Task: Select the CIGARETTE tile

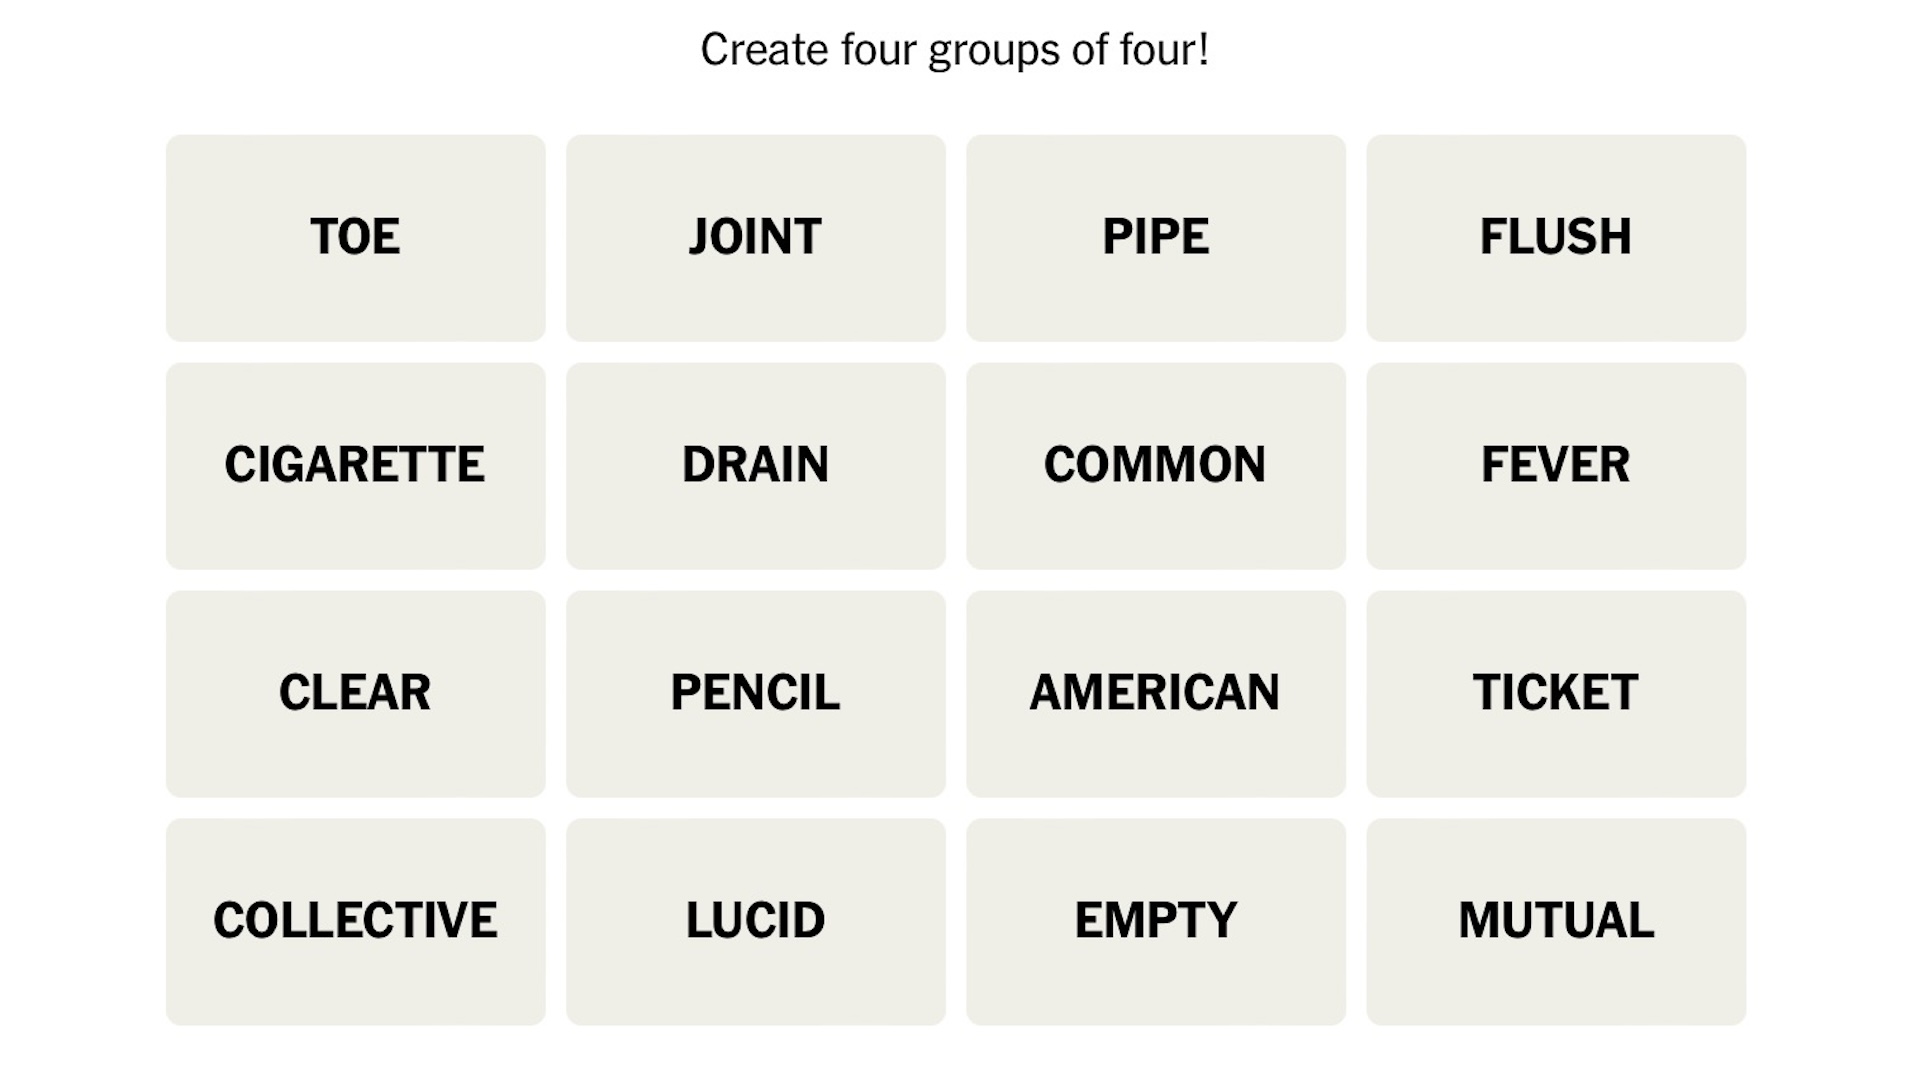Action: (355, 464)
